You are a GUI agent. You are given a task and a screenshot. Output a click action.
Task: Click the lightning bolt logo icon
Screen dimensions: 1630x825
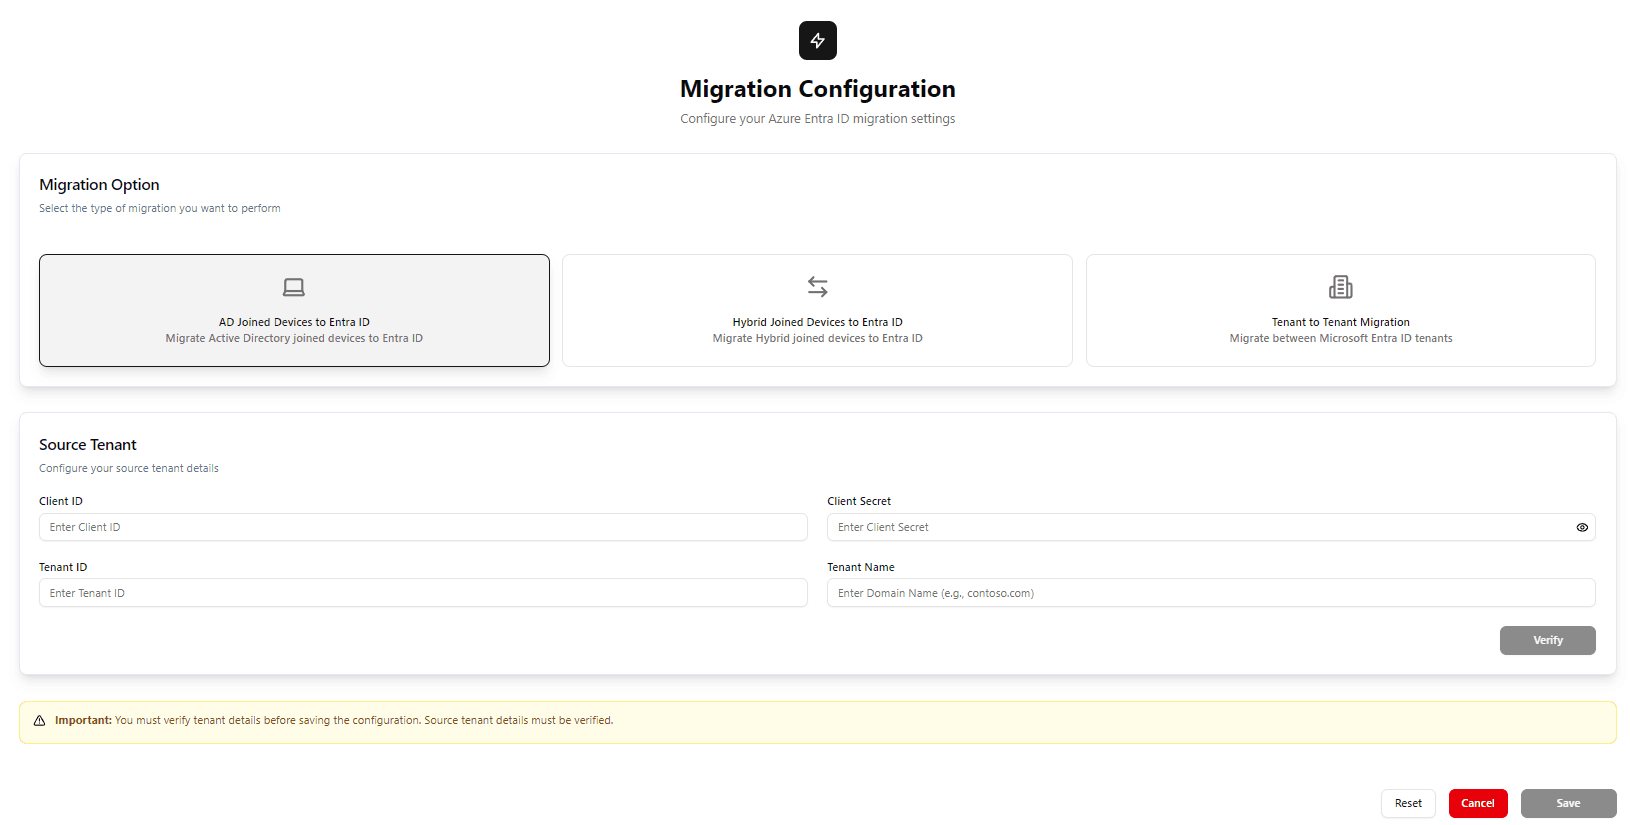[x=817, y=40]
